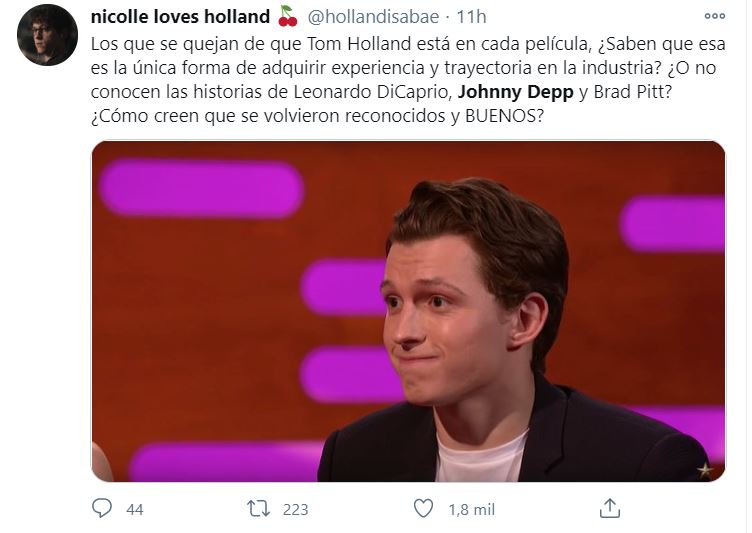The image size is (752, 533).
Task: Open the round profile avatar
Action: pos(47,35)
